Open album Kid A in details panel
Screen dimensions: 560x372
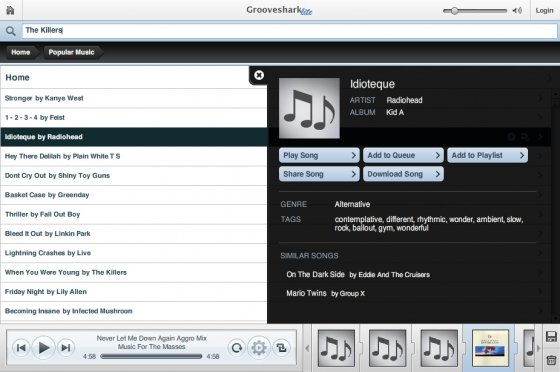pos(395,112)
